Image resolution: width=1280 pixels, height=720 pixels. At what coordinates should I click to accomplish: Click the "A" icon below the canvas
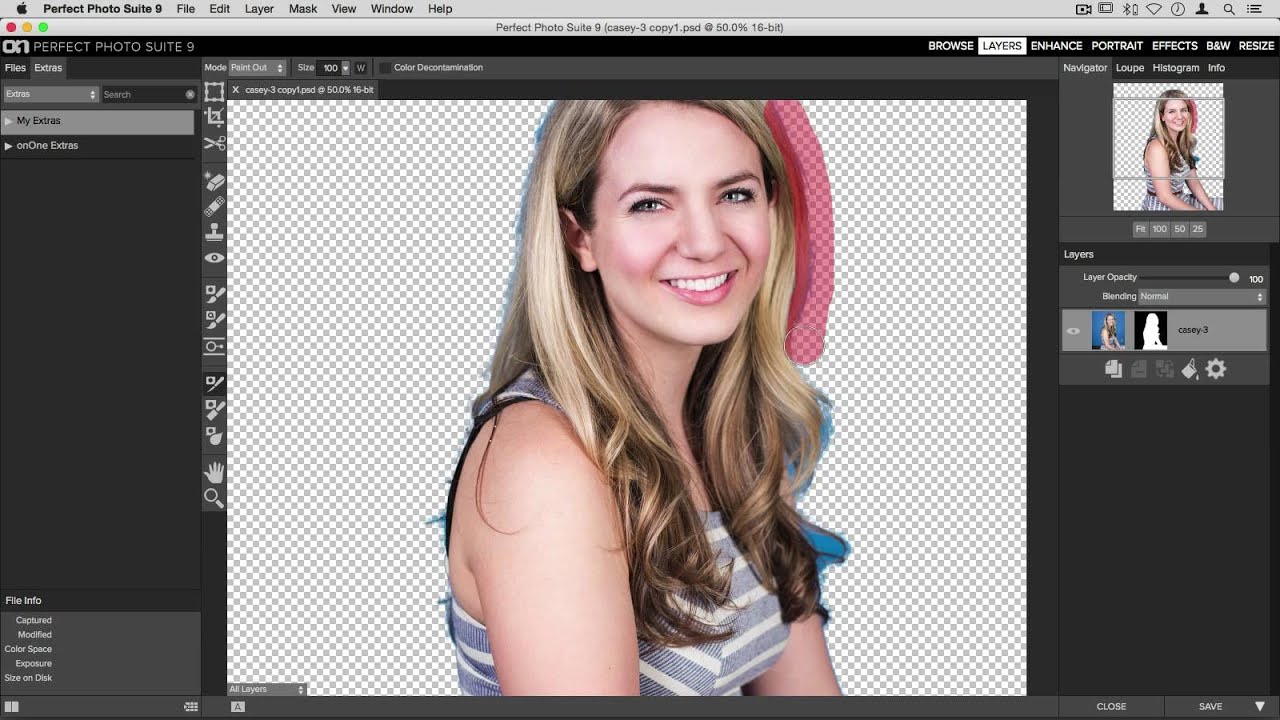[x=238, y=707]
